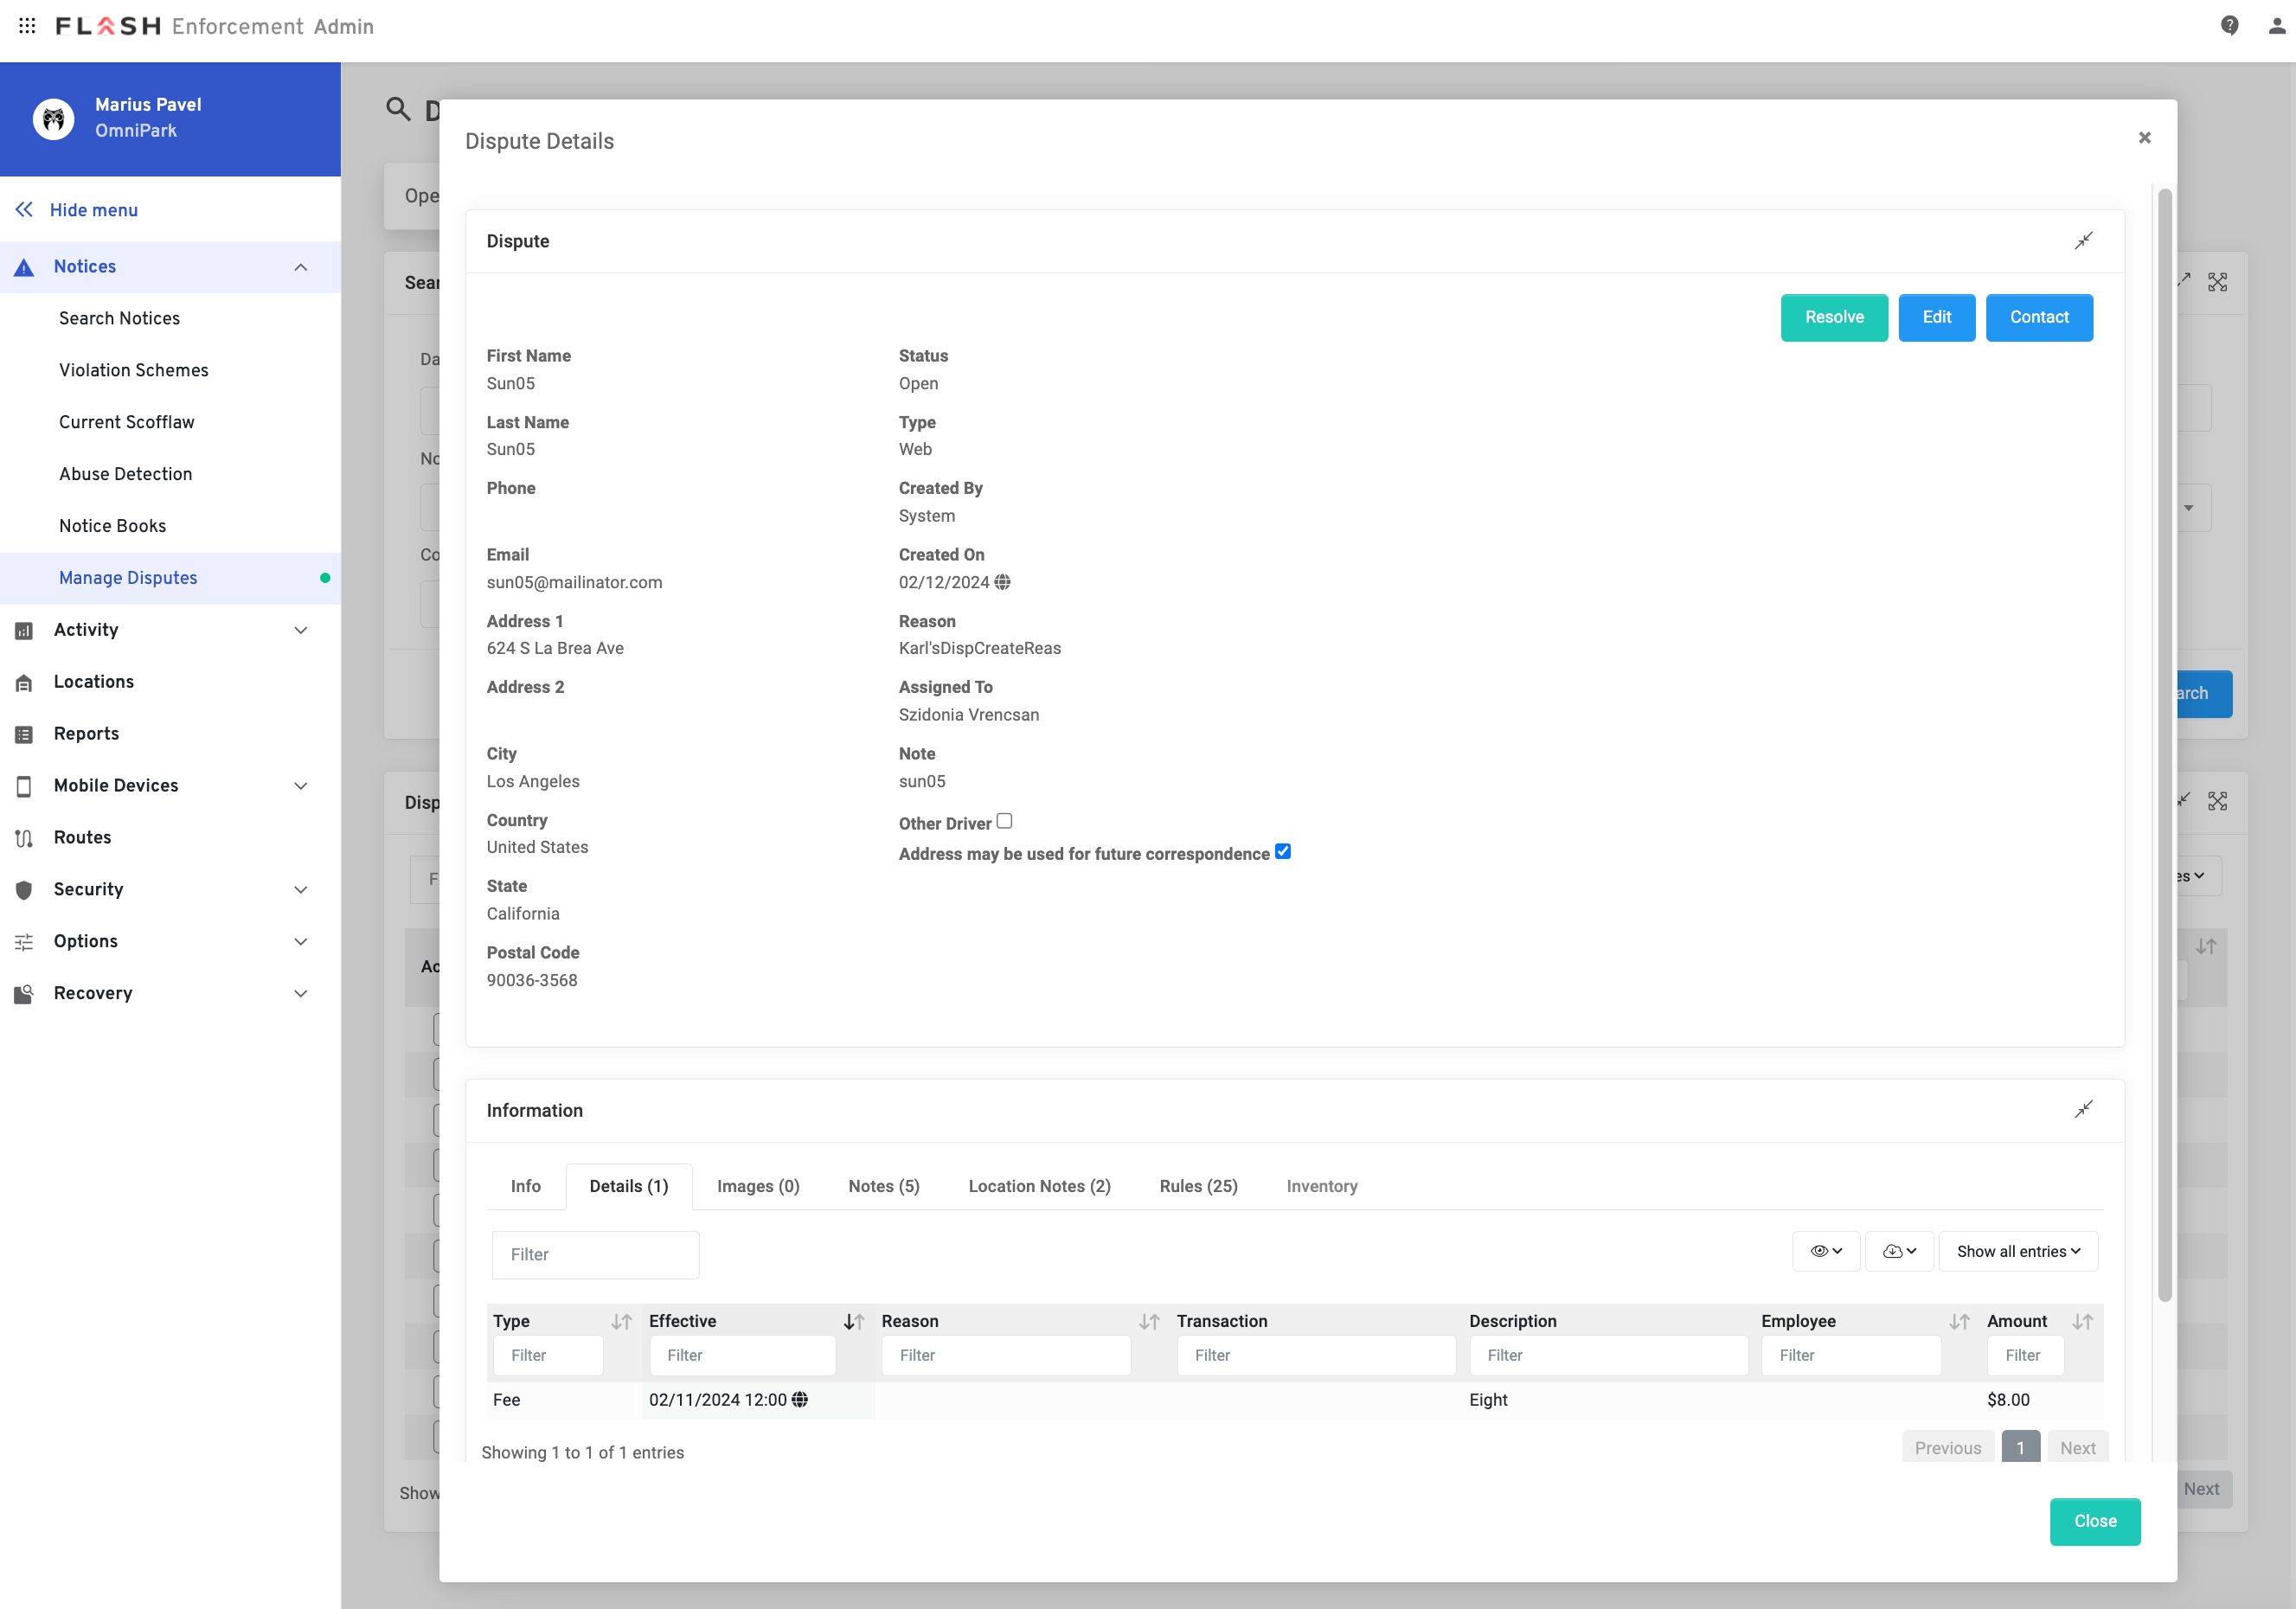This screenshot has height=1609, width=2296.
Task: Toggle the Other Driver checkbox
Action: coord(1004,821)
